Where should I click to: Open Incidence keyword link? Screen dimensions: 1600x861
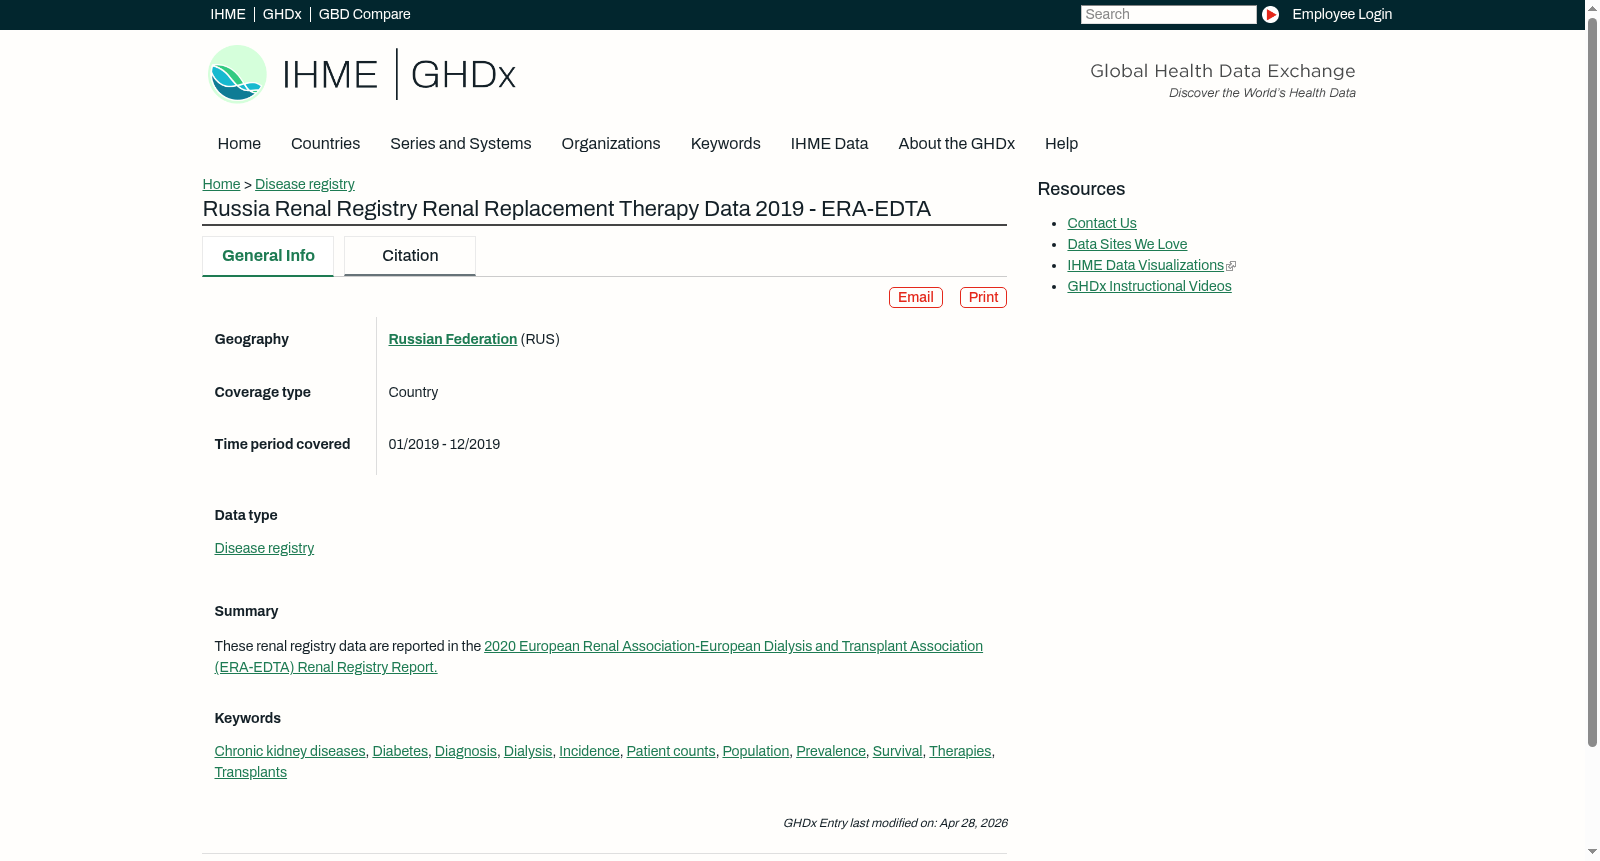(x=589, y=751)
